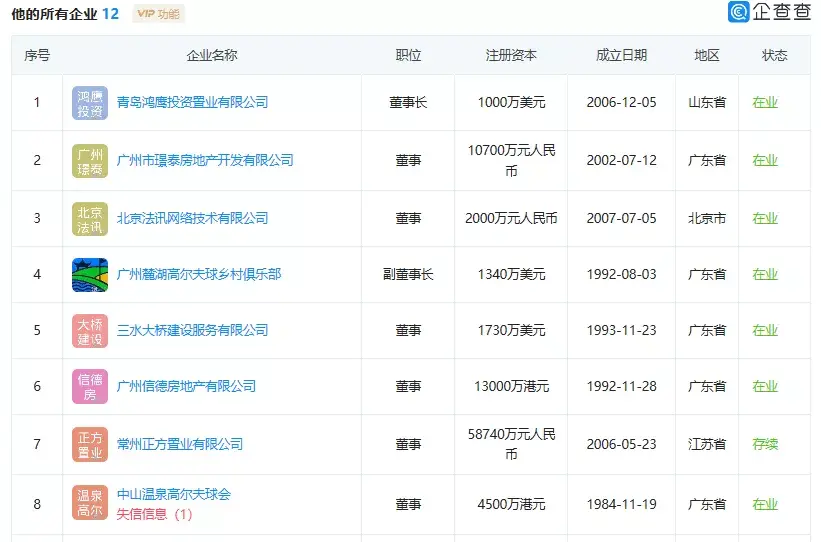Click 13000万港元 capital cell
Viewport: 821px width, 542px height.
511,386
